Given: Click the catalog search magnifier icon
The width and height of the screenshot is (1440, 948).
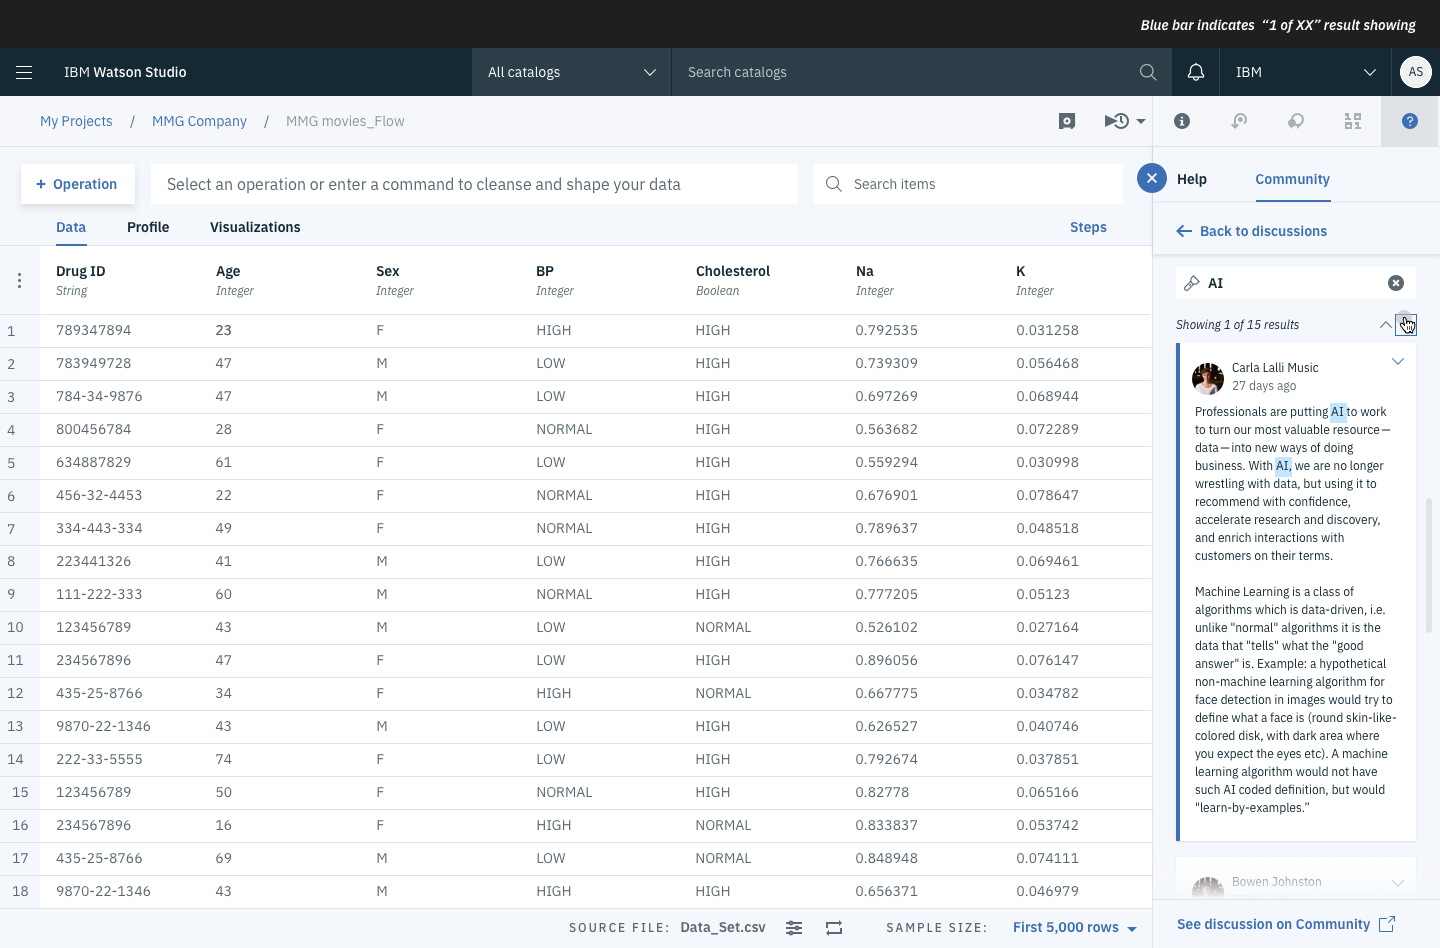Looking at the screenshot, I should coord(1147,72).
